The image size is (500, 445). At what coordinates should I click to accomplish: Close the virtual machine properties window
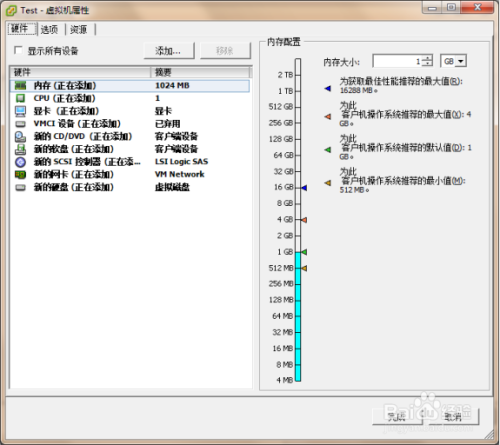477,7
